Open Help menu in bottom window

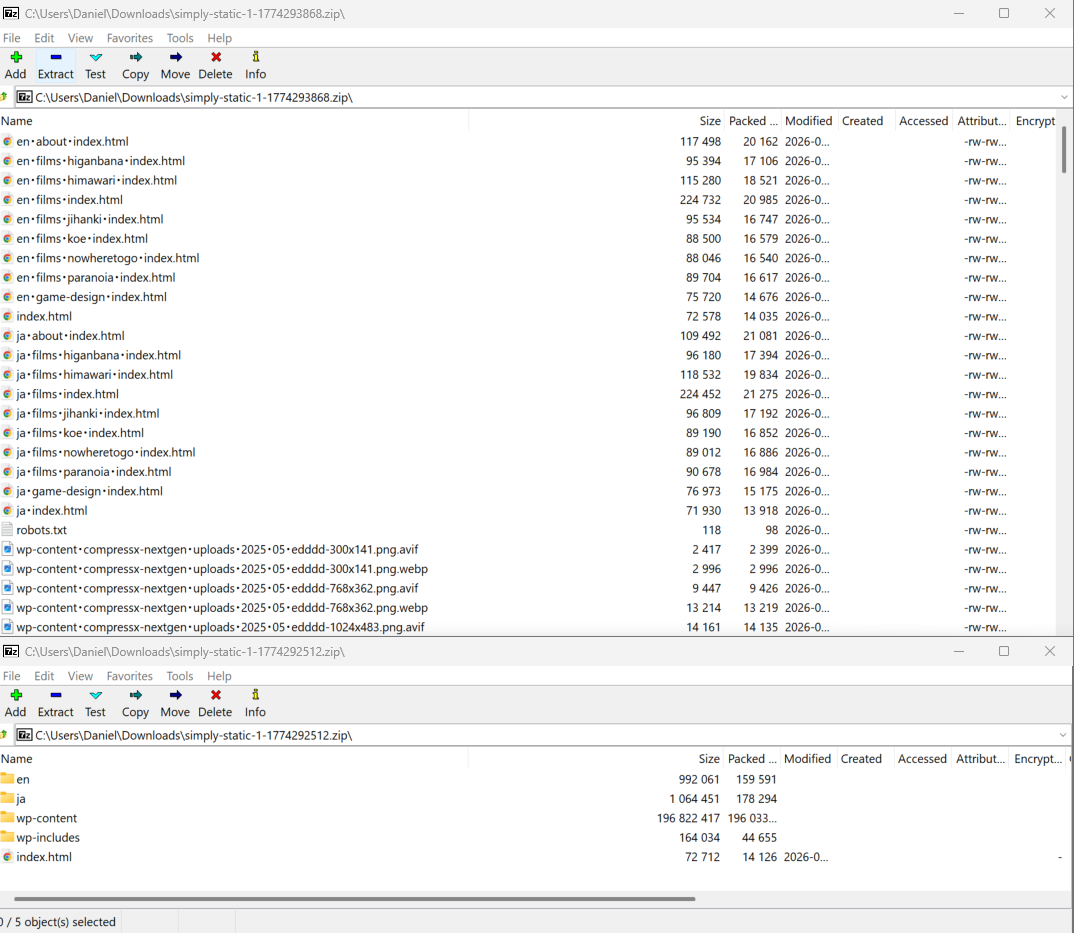click(x=219, y=675)
